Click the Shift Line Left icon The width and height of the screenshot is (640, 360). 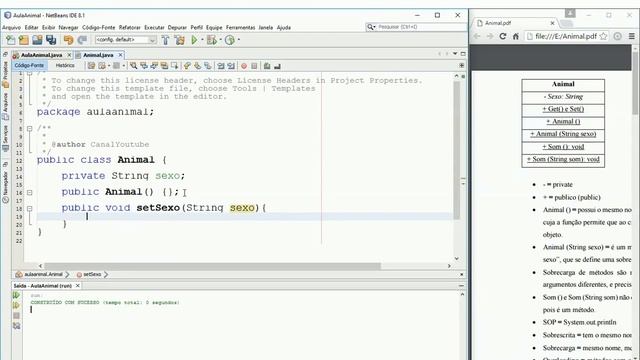pos(221,66)
